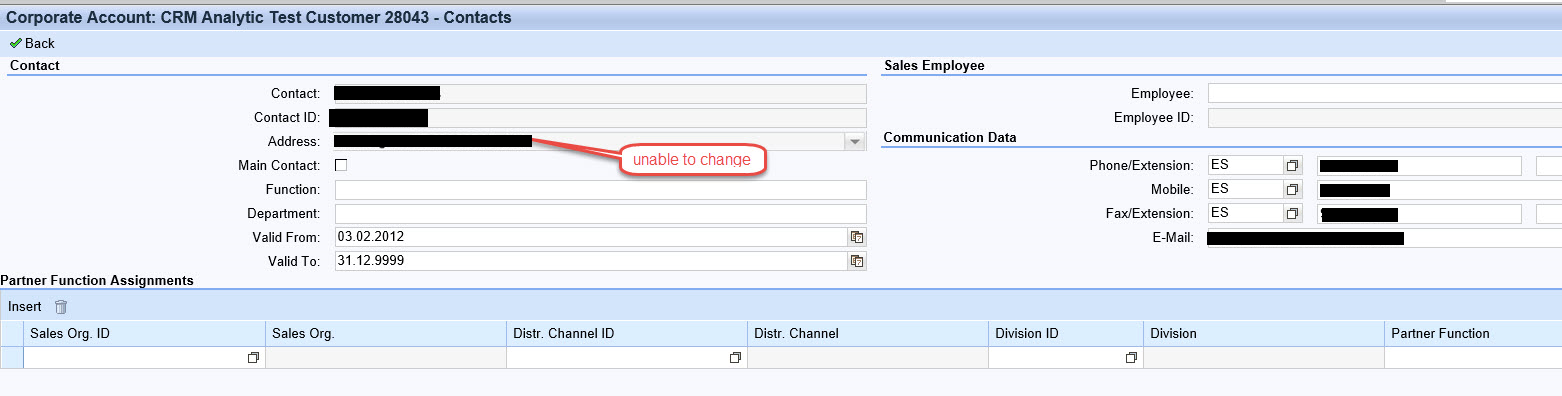Click the Phone country code ES field
The height and width of the screenshot is (396, 1562).
coord(1245,165)
